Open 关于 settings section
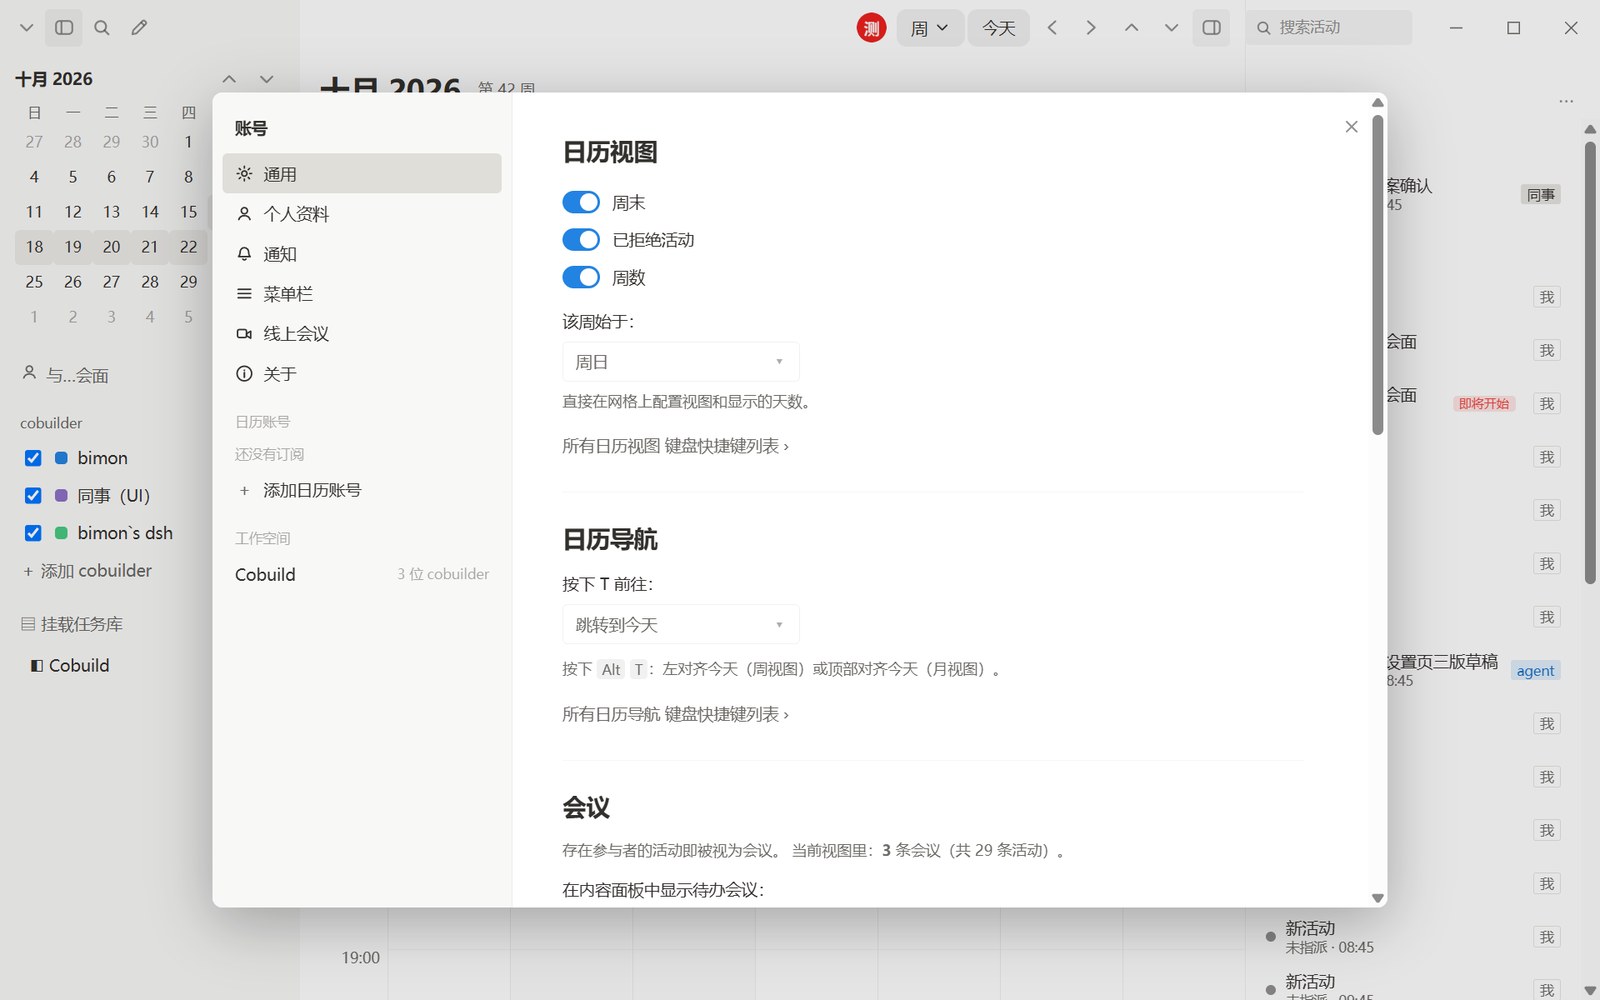The width and height of the screenshot is (1600, 1000). 362,374
